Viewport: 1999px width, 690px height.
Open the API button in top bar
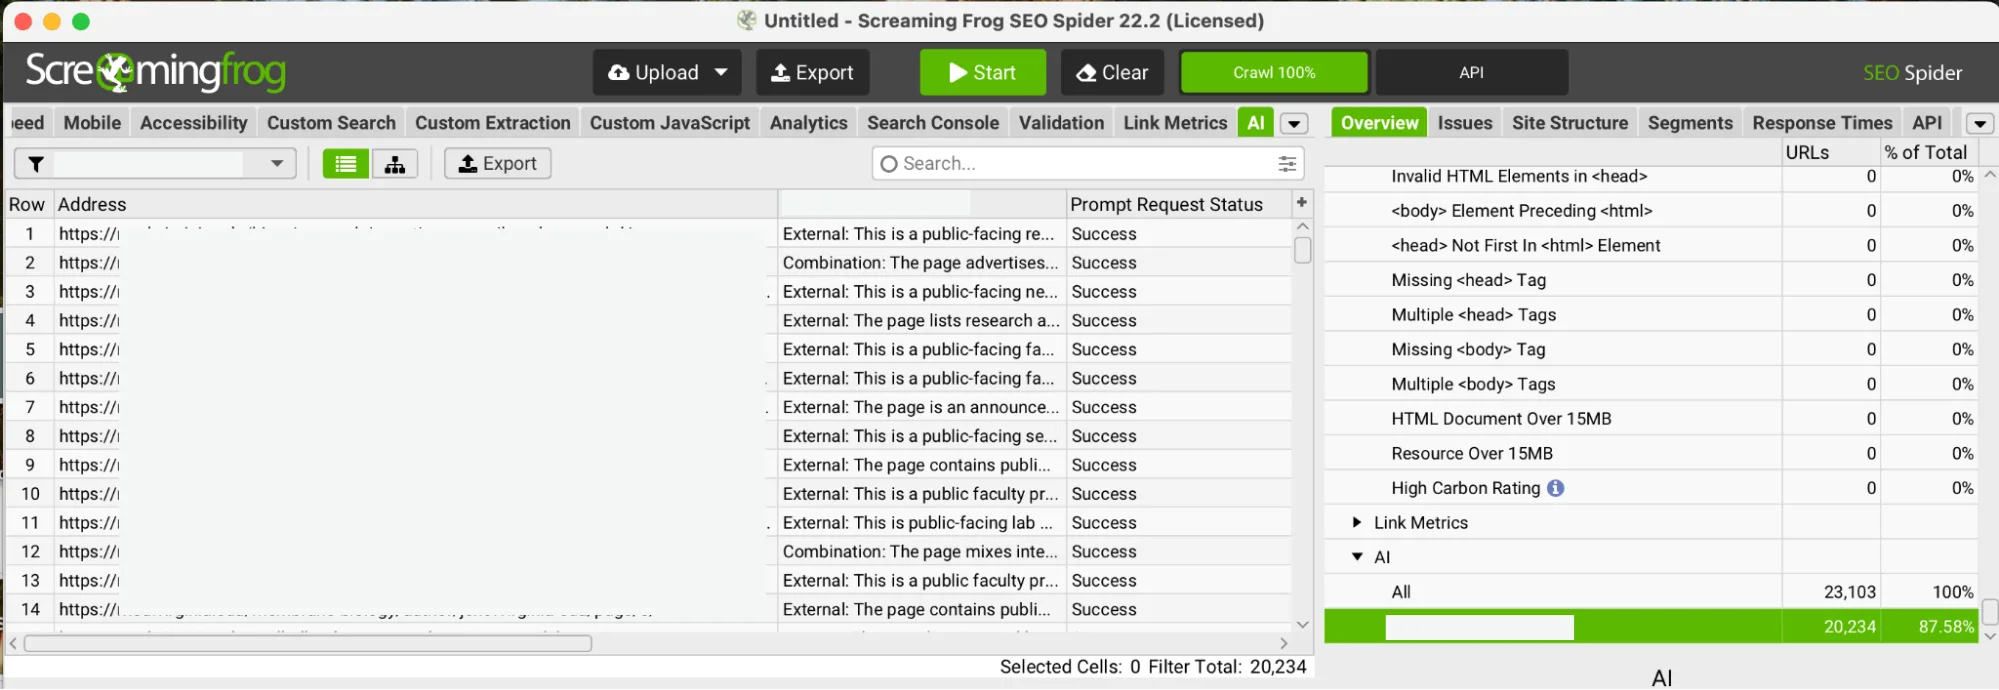(x=1471, y=73)
